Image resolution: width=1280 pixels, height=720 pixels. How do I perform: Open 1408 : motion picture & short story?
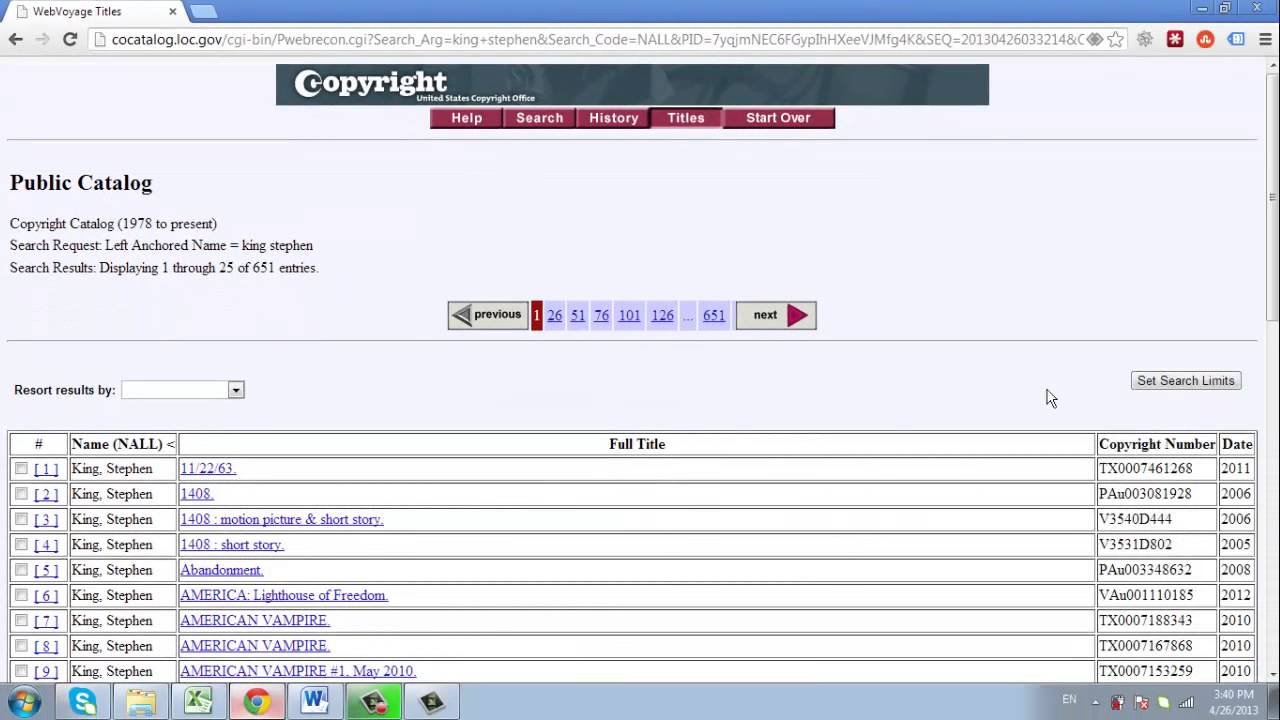(282, 519)
